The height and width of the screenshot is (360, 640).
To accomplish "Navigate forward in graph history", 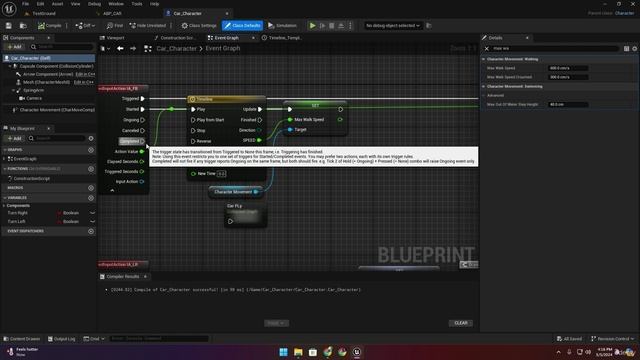I will 133,49.
